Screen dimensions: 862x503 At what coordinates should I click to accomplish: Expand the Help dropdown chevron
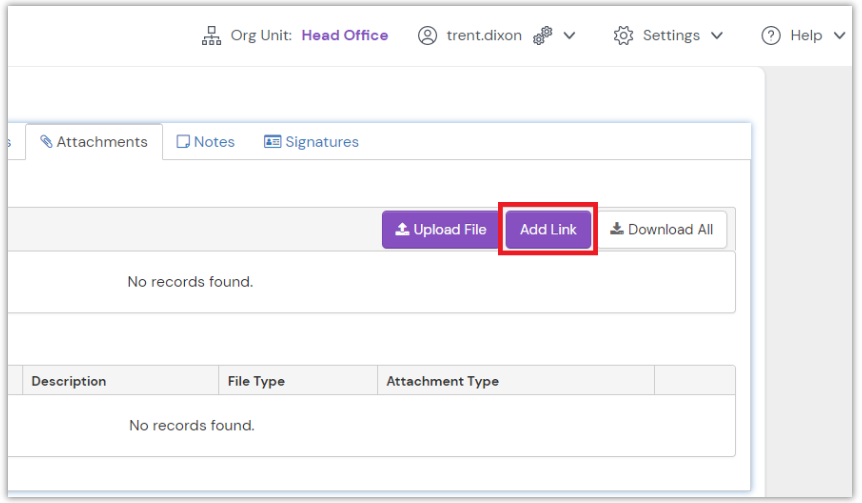click(x=840, y=36)
